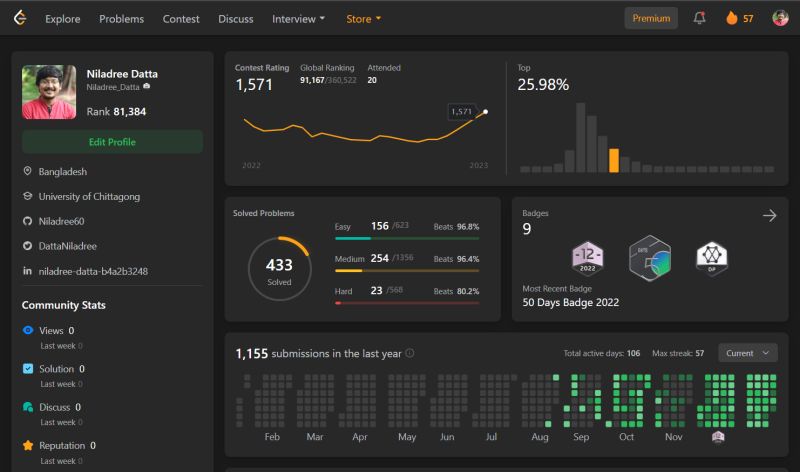
Task: Click the Solution checkmark icon
Action: 28,368
